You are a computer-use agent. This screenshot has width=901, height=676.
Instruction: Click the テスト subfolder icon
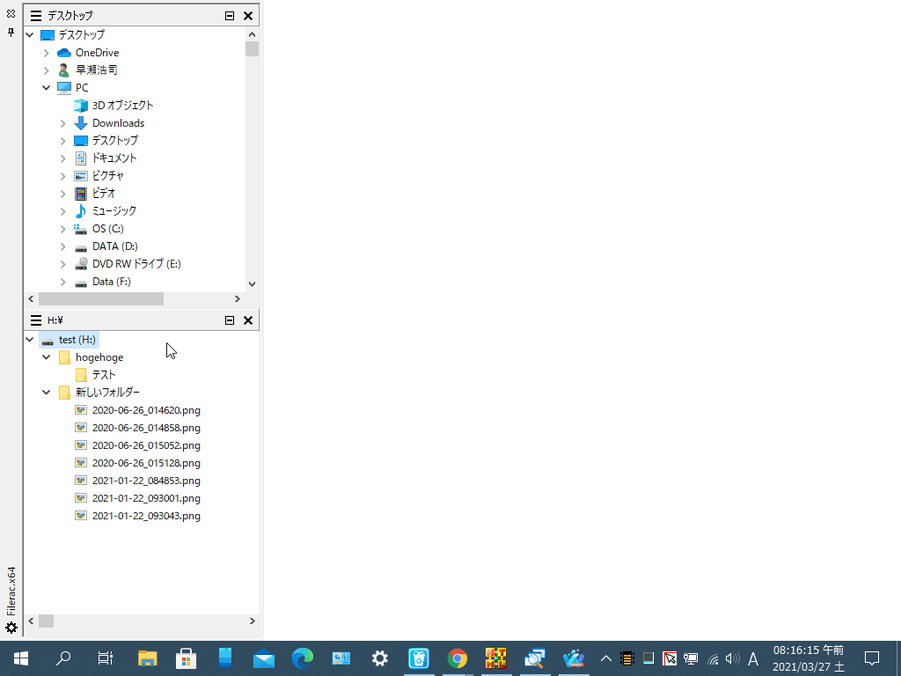coord(81,375)
